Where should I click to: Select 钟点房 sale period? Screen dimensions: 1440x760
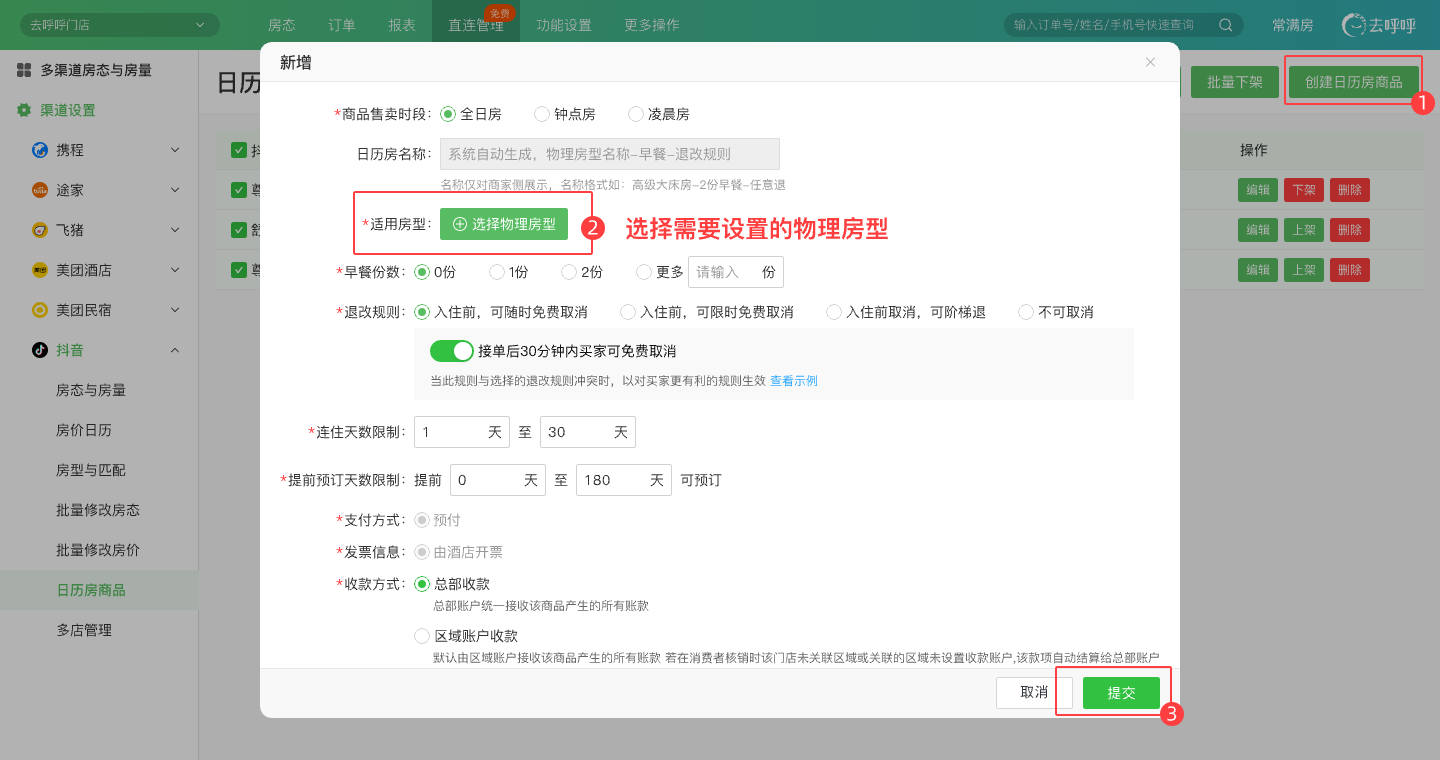pos(542,114)
